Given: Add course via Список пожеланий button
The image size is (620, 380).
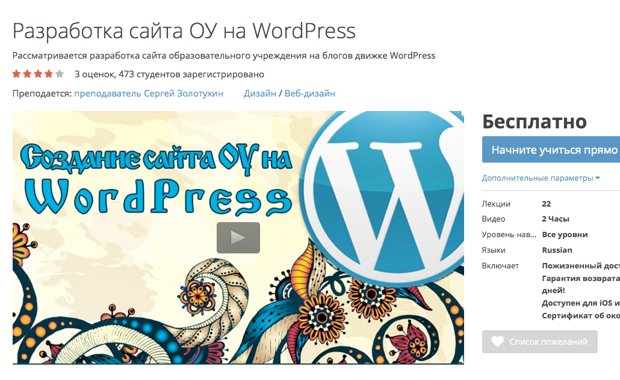Looking at the screenshot, I should point(540,342).
